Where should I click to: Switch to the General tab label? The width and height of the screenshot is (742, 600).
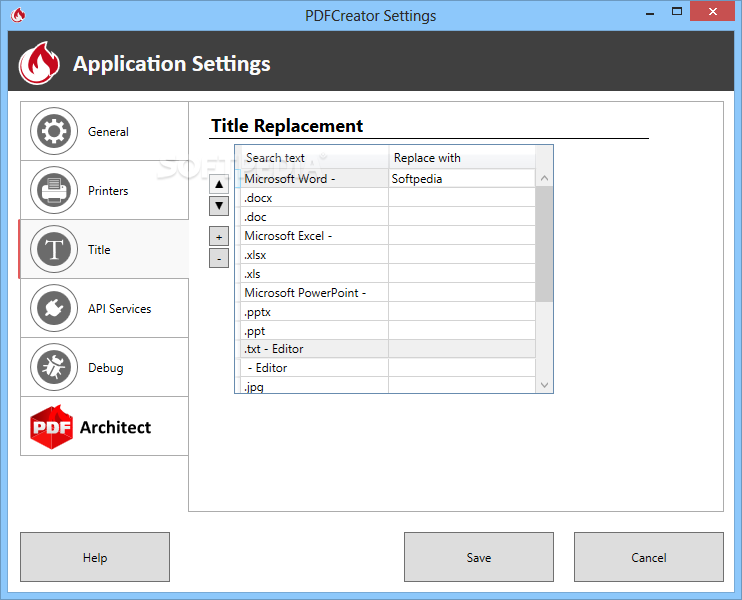(x=108, y=132)
